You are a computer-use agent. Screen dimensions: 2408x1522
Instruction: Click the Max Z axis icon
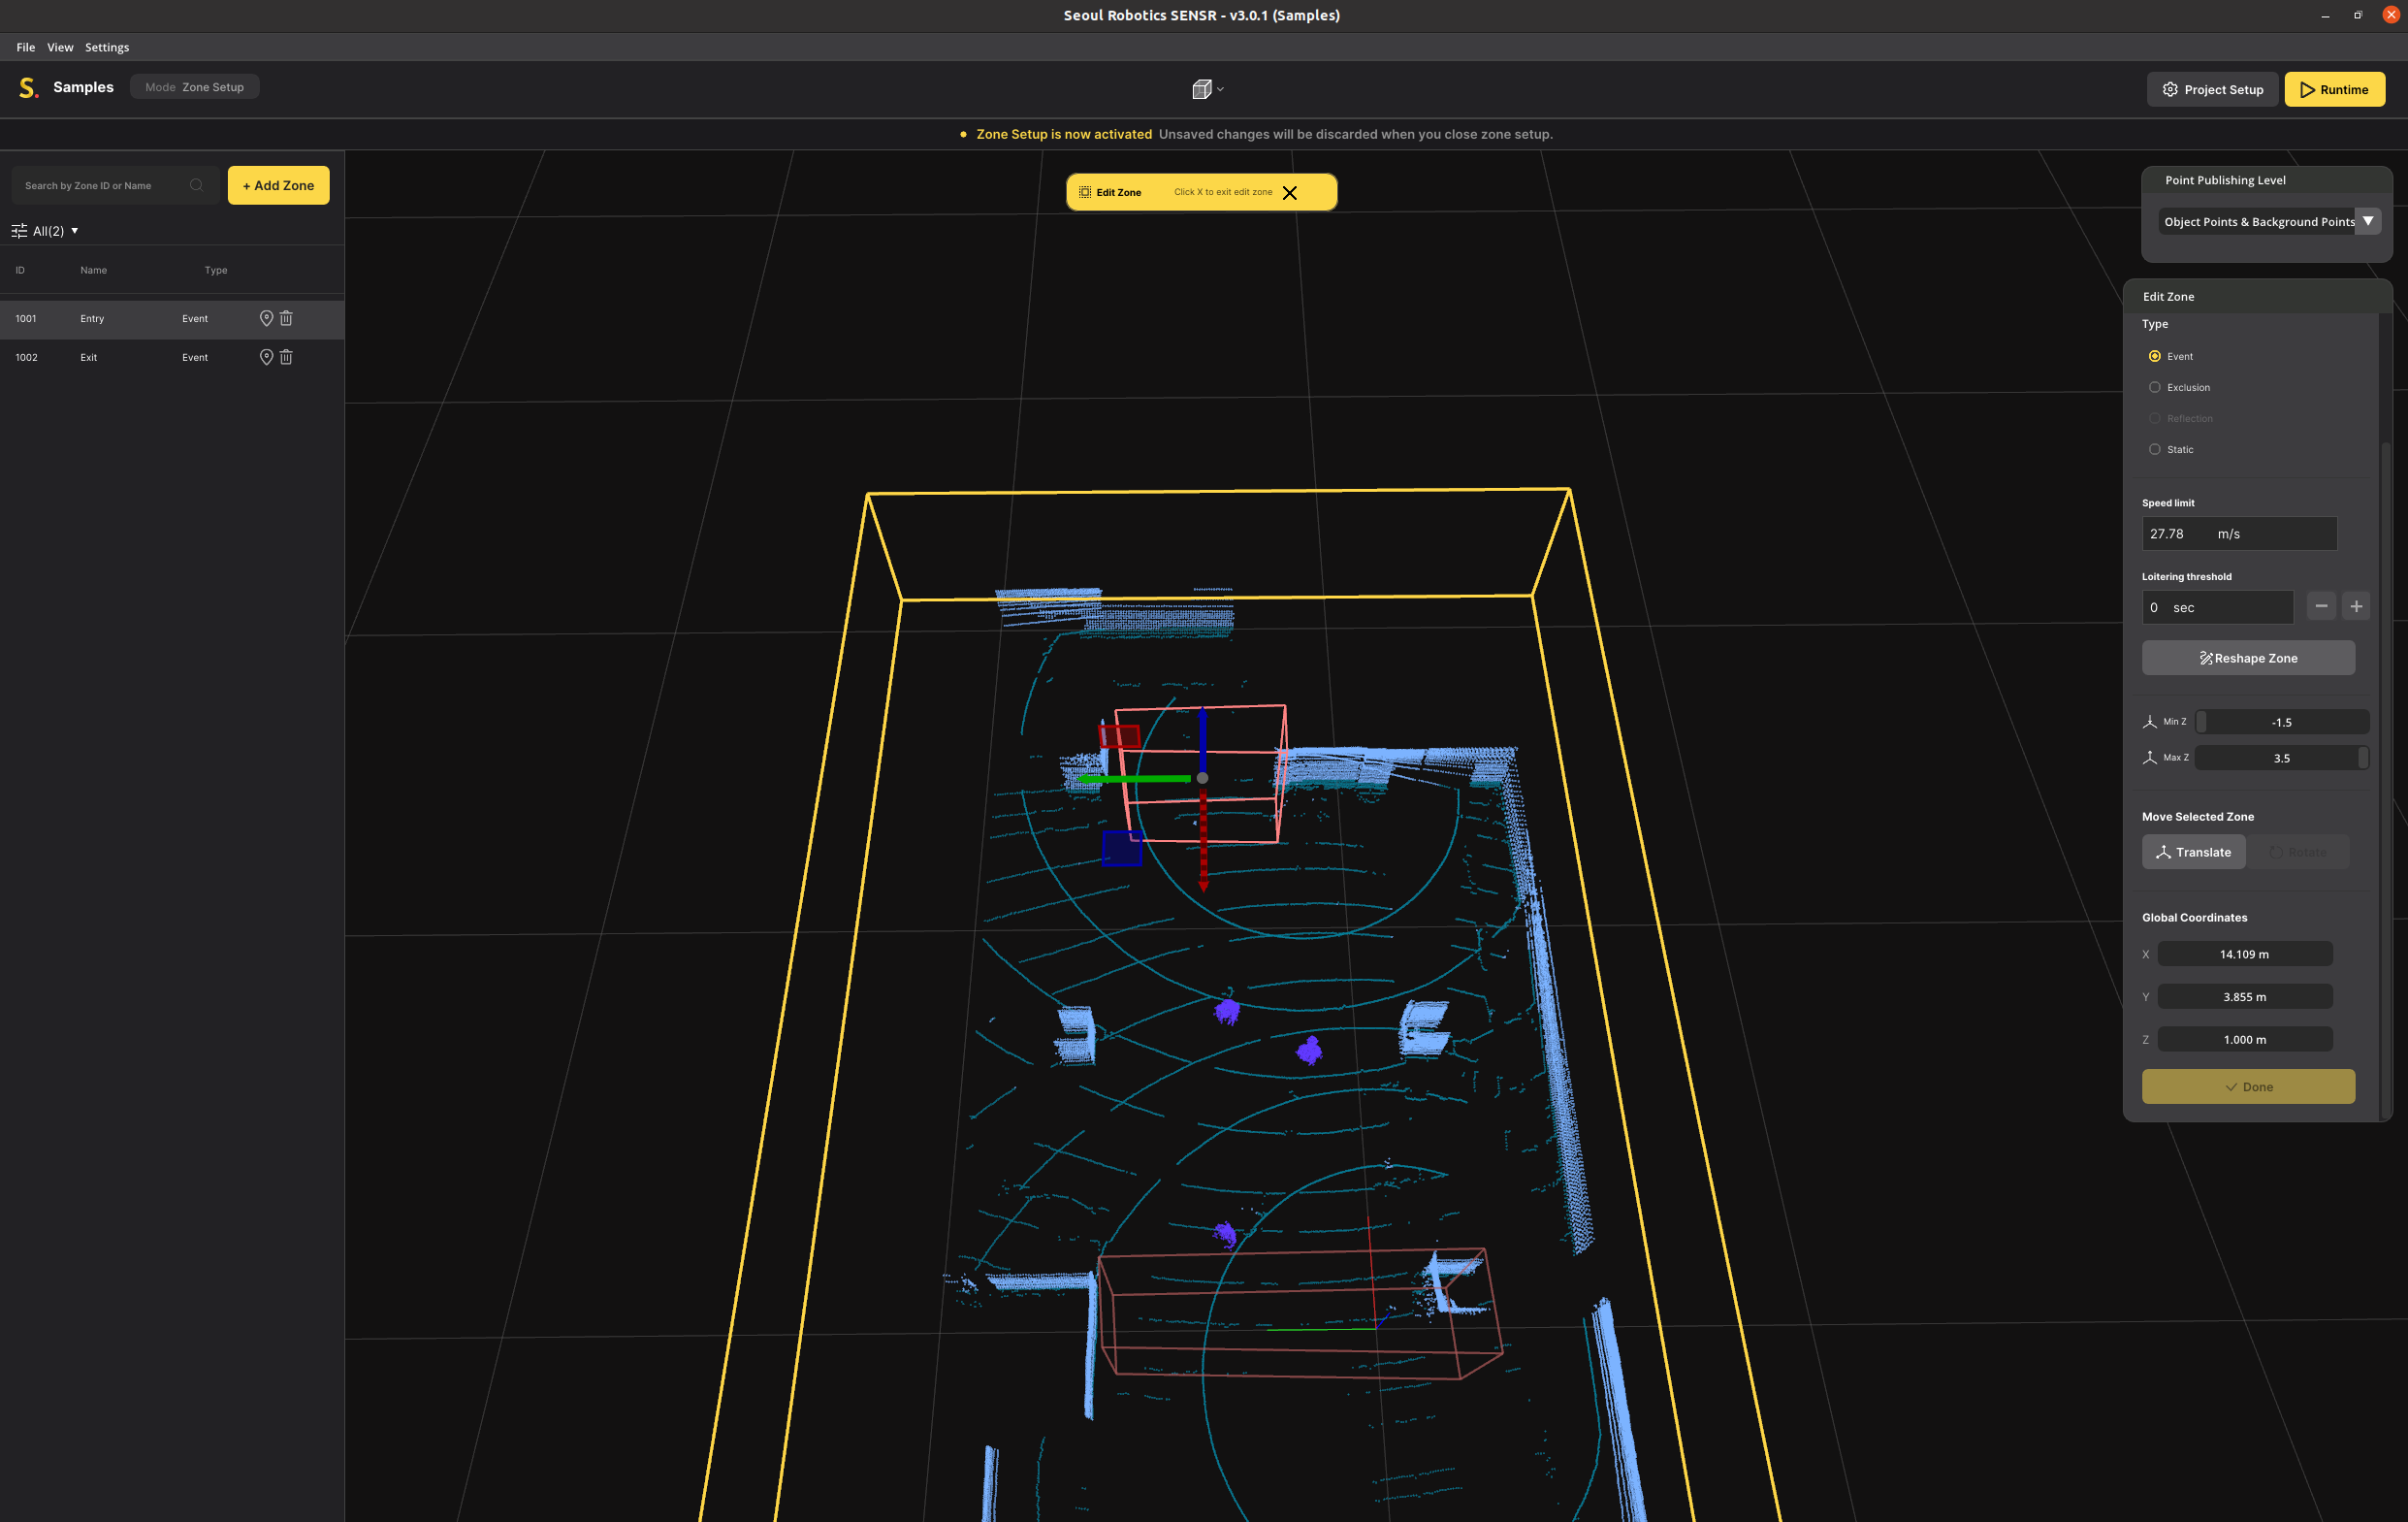pyautogui.click(x=2149, y=758)
